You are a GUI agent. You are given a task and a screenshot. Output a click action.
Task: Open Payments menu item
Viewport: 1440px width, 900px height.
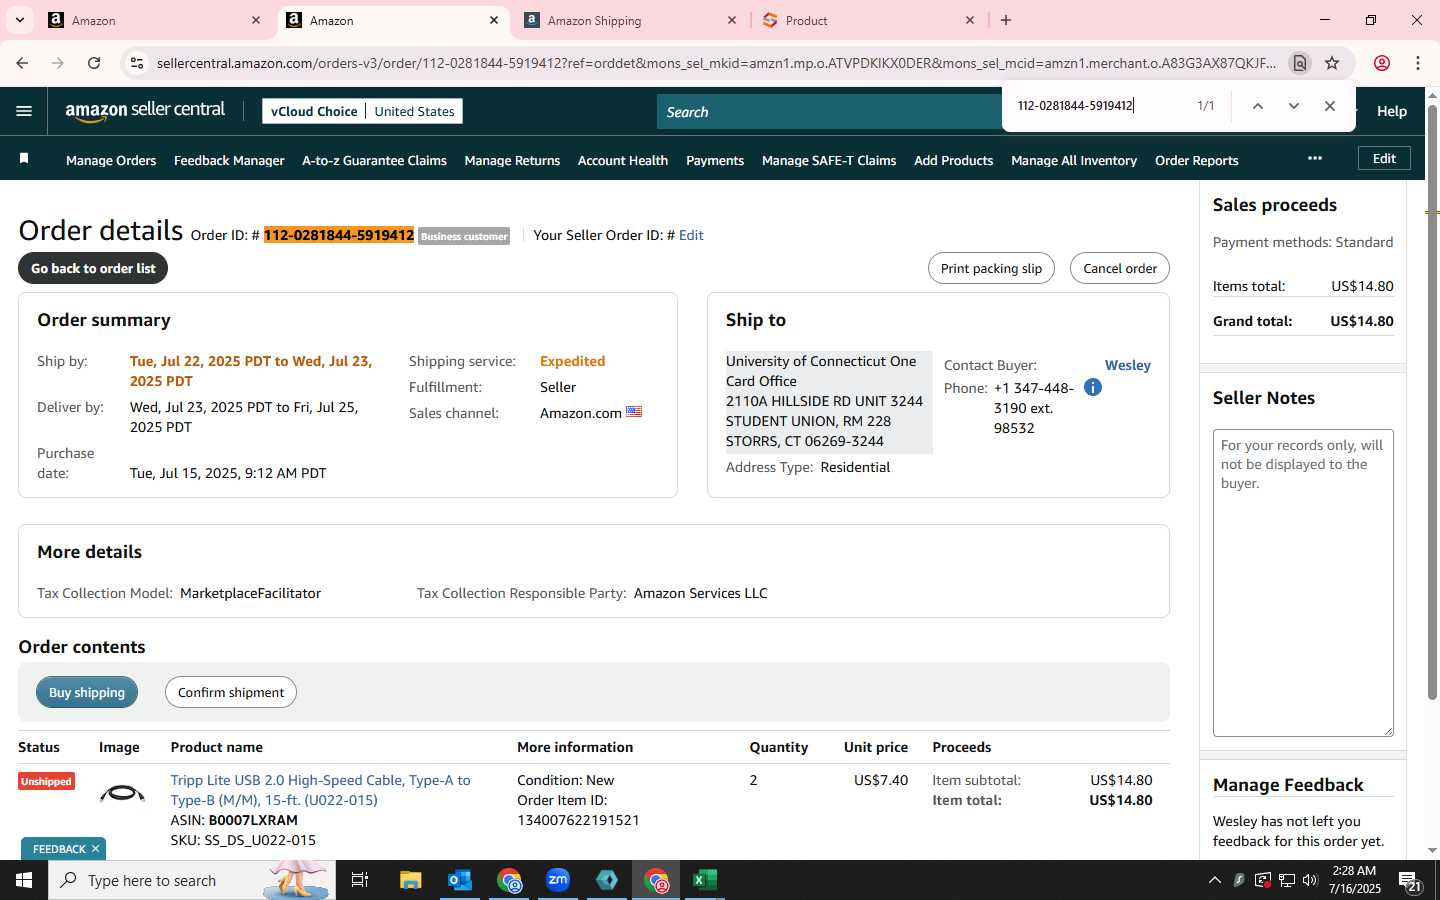715,160
